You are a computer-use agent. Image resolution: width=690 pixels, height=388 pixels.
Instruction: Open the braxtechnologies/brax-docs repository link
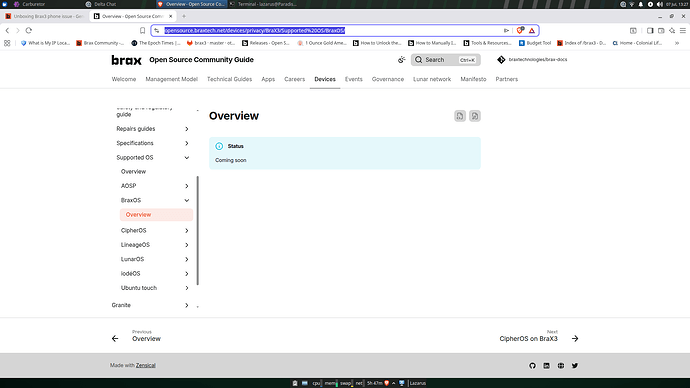point(532,59)
